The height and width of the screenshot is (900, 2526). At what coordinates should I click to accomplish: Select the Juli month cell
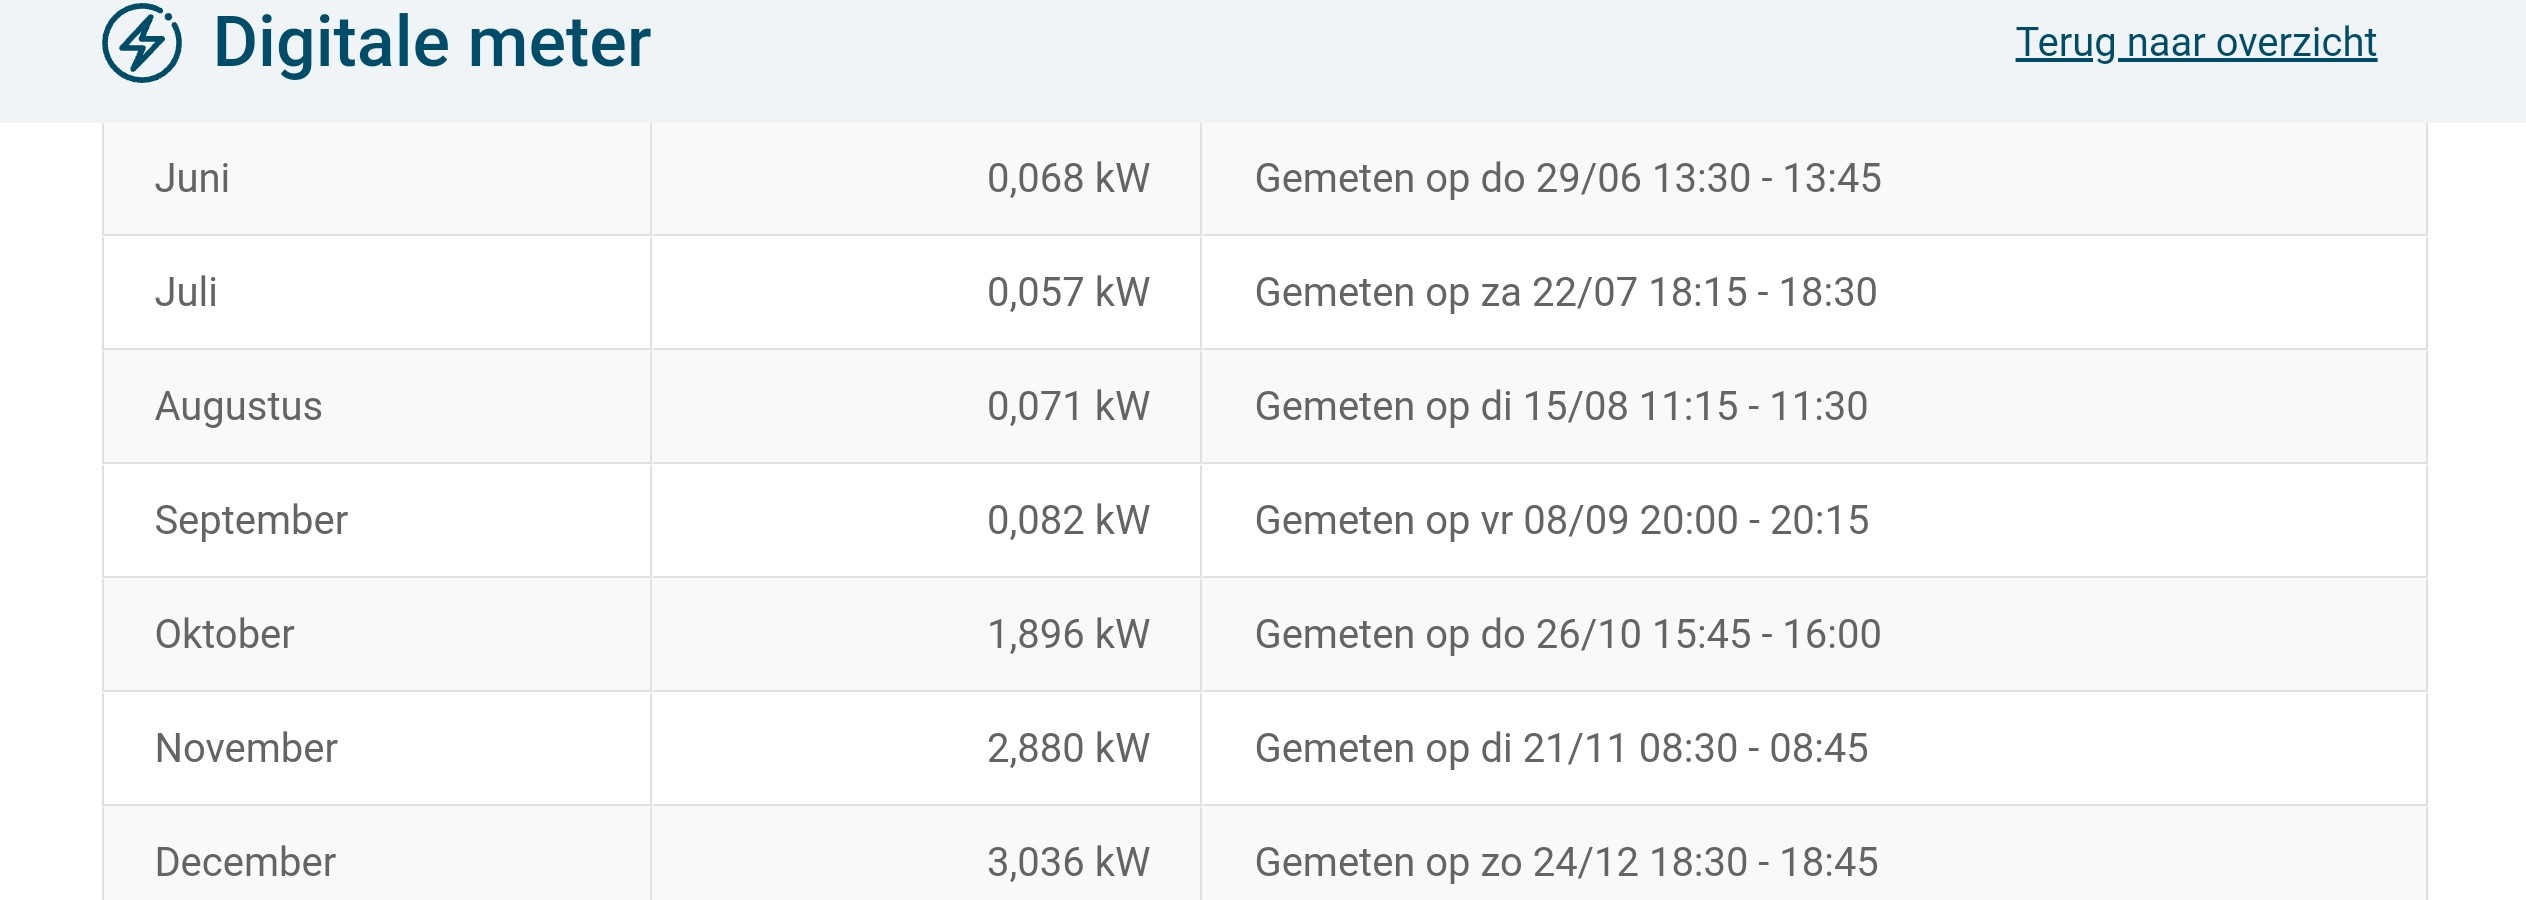pyautogui.click(x=186, y=293)
